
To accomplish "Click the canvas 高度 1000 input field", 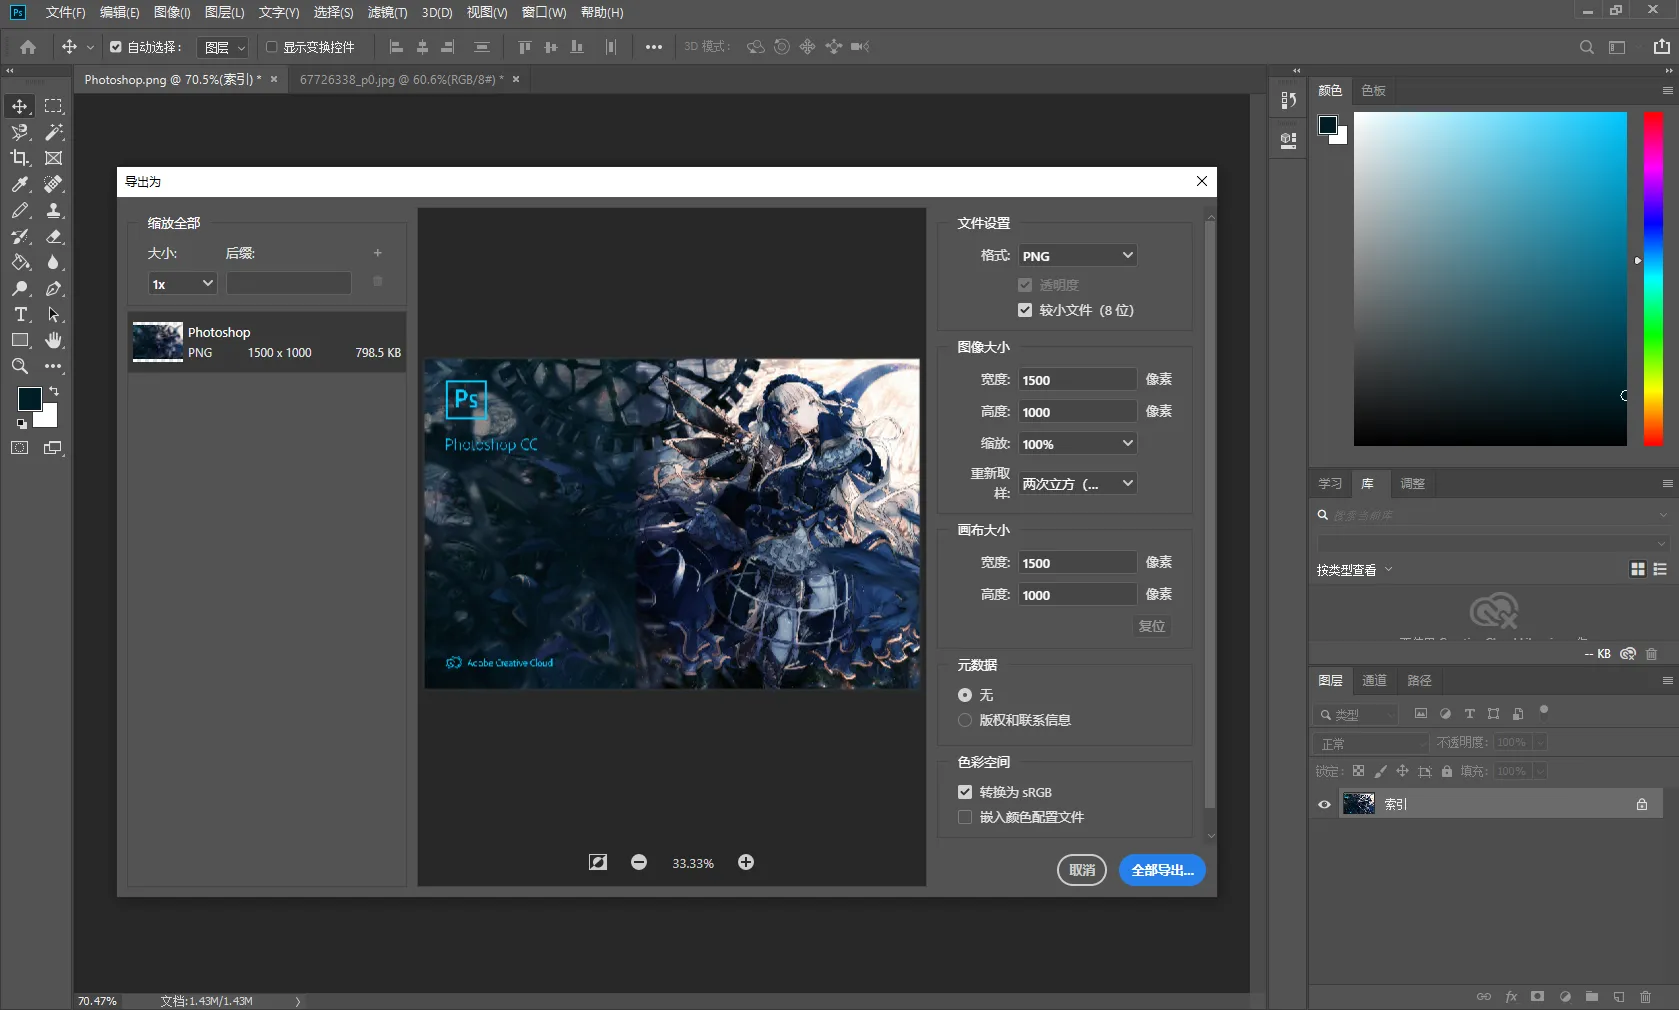I will [x=1078, y=595].
